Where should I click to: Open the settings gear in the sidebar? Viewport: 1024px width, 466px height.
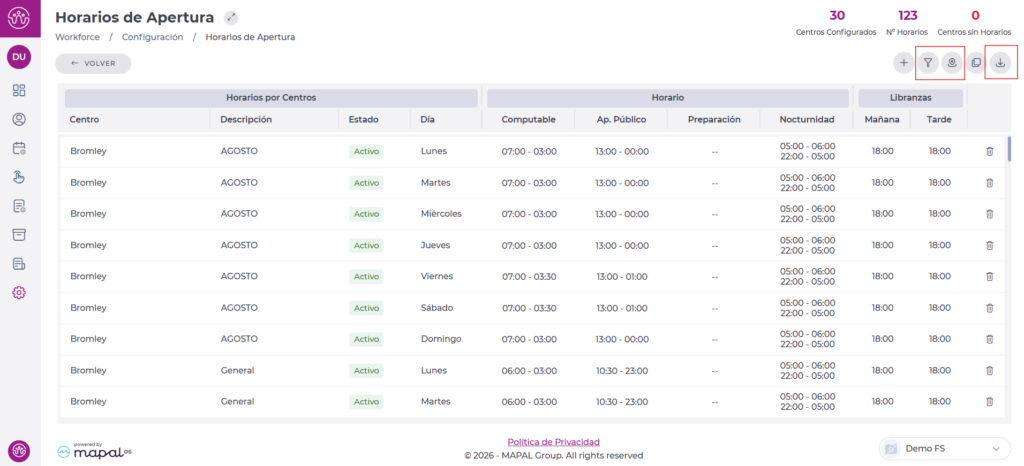click(19, 293)
